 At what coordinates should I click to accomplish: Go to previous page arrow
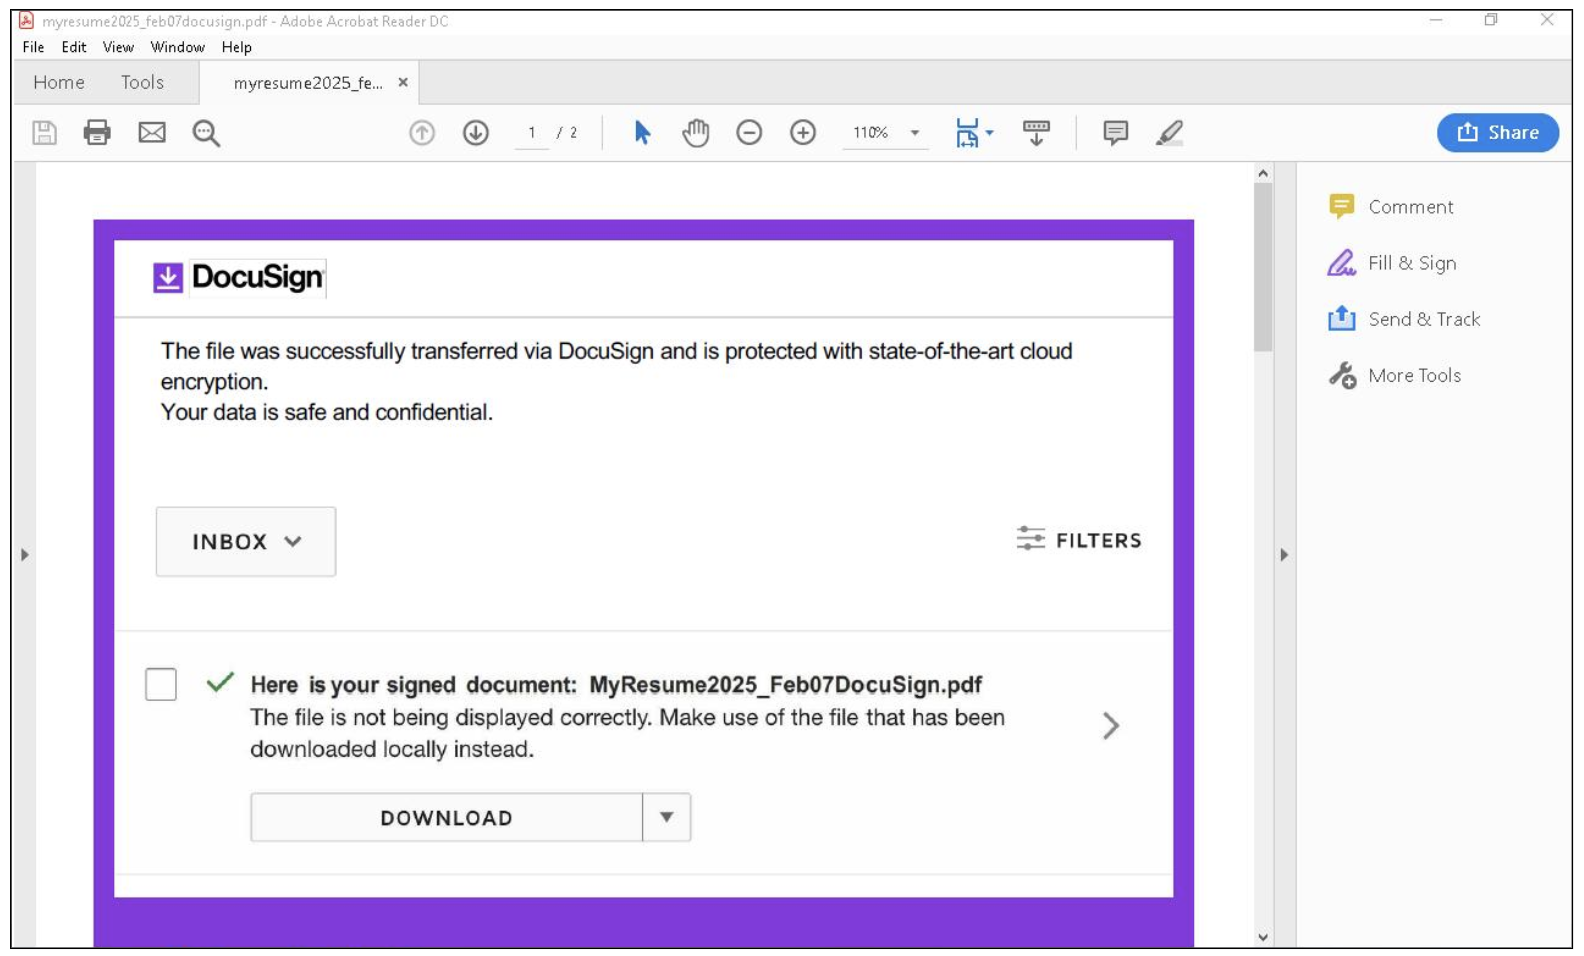[x=422, y=133]
